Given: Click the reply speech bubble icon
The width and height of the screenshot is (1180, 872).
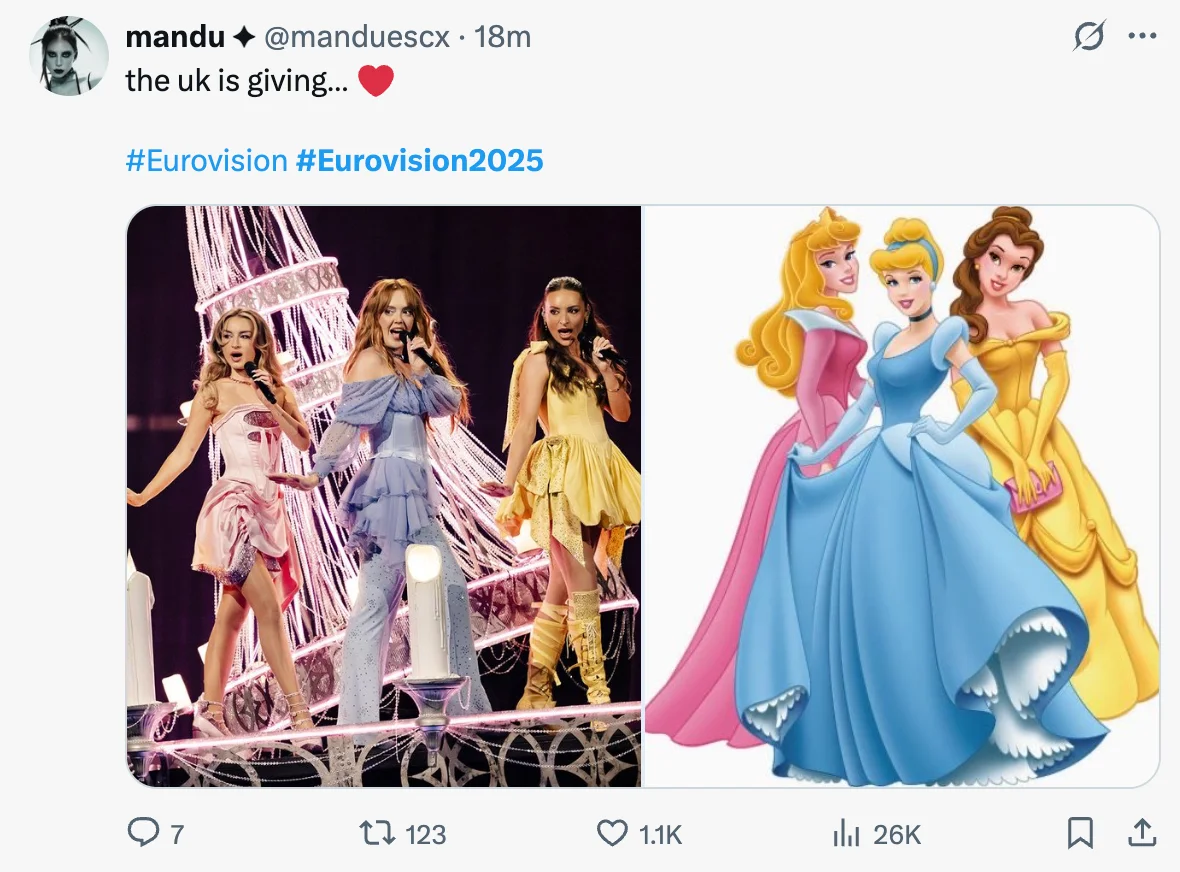Looking at the screenshot, I should pyautogui.click(x=145, y=833).
